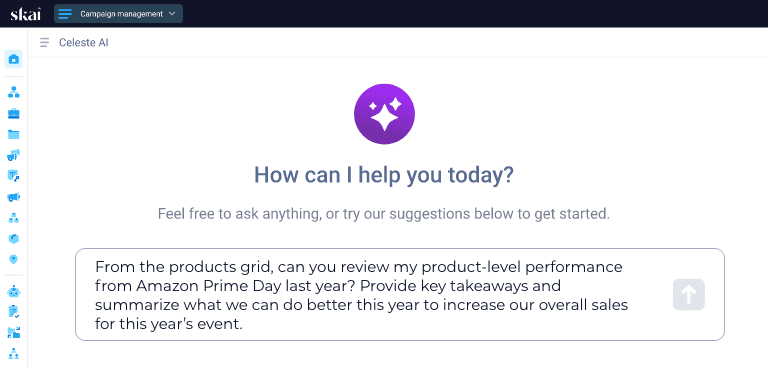Open the briefcase icon in sidebar

point(14,113)
